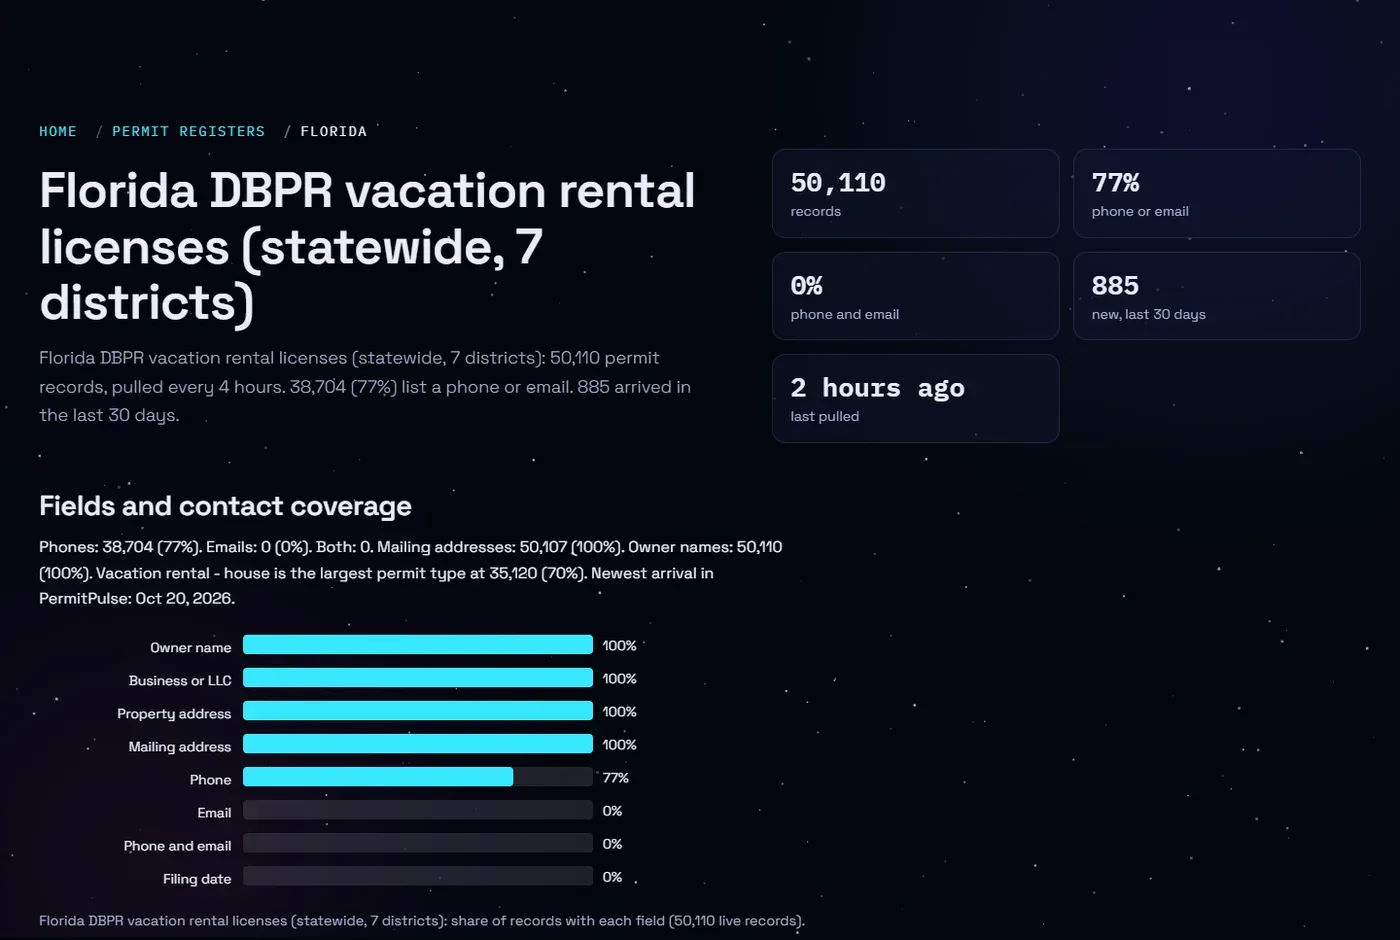Click the Phone 77% coverage bar

(418, 777)
